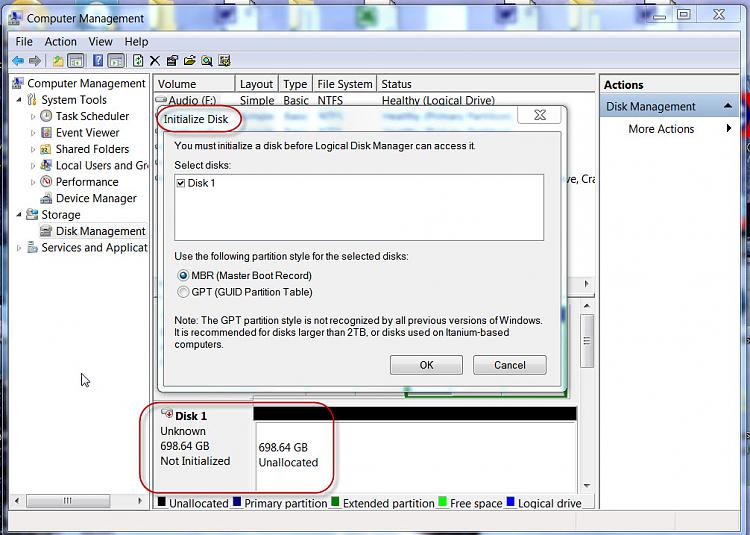Toggle Show/Hide Console Tree toolbar icon
Viewport: 750px width, 535px height.
(76, 61)
